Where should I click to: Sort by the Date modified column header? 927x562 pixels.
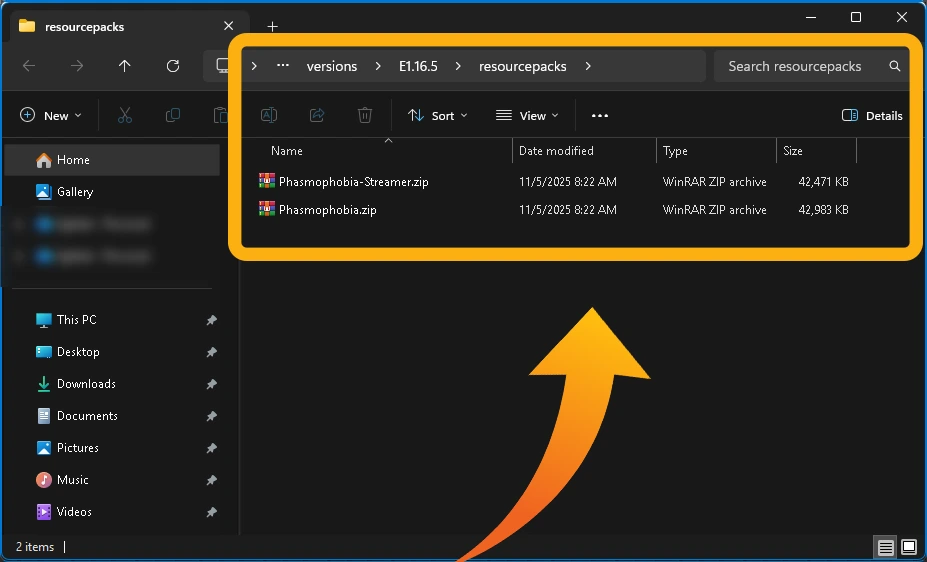pyautogui.click(x=556, y=151)
